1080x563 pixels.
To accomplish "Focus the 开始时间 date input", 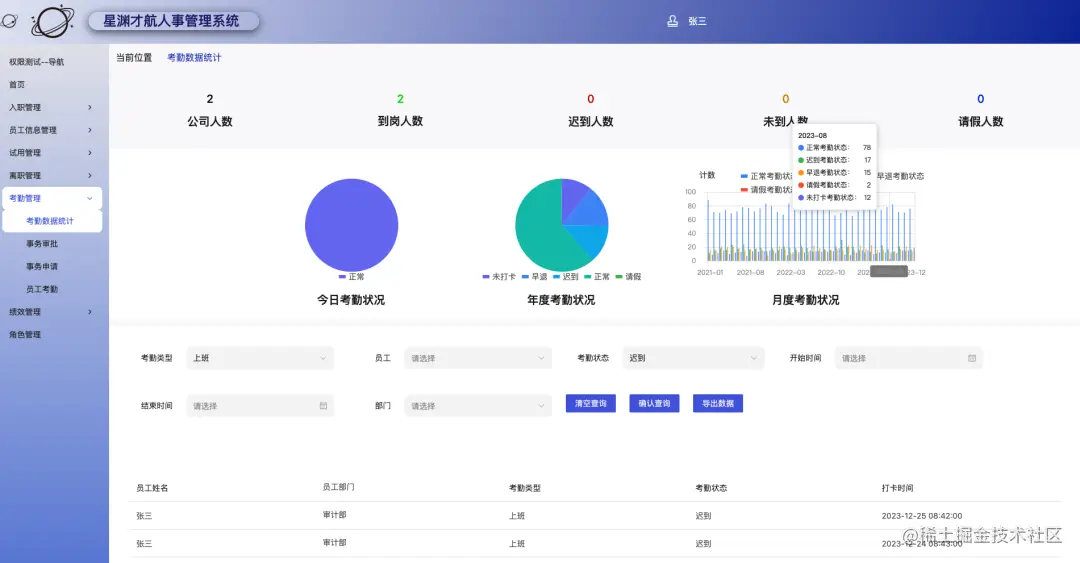I will click(x=908, y=358).
